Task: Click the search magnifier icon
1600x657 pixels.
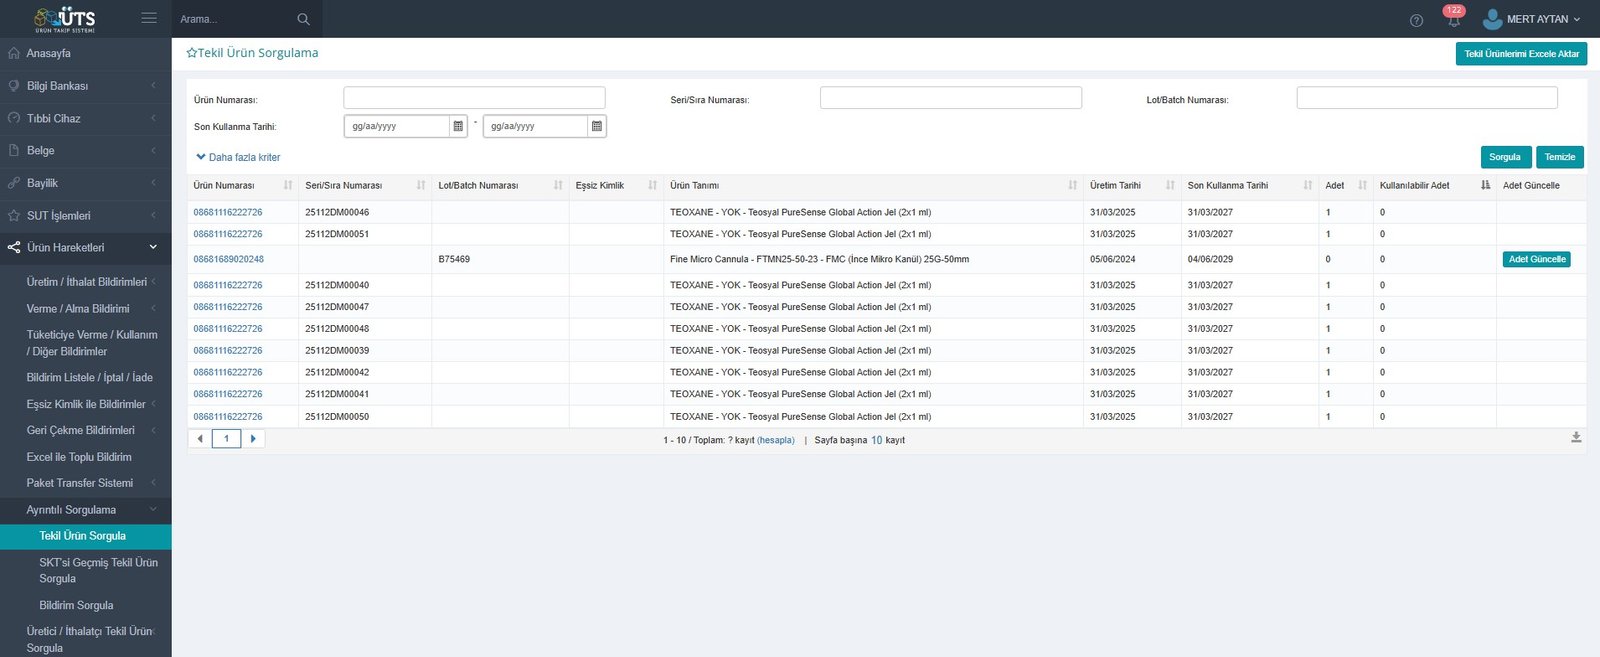Action: click(x=303, y=19)
